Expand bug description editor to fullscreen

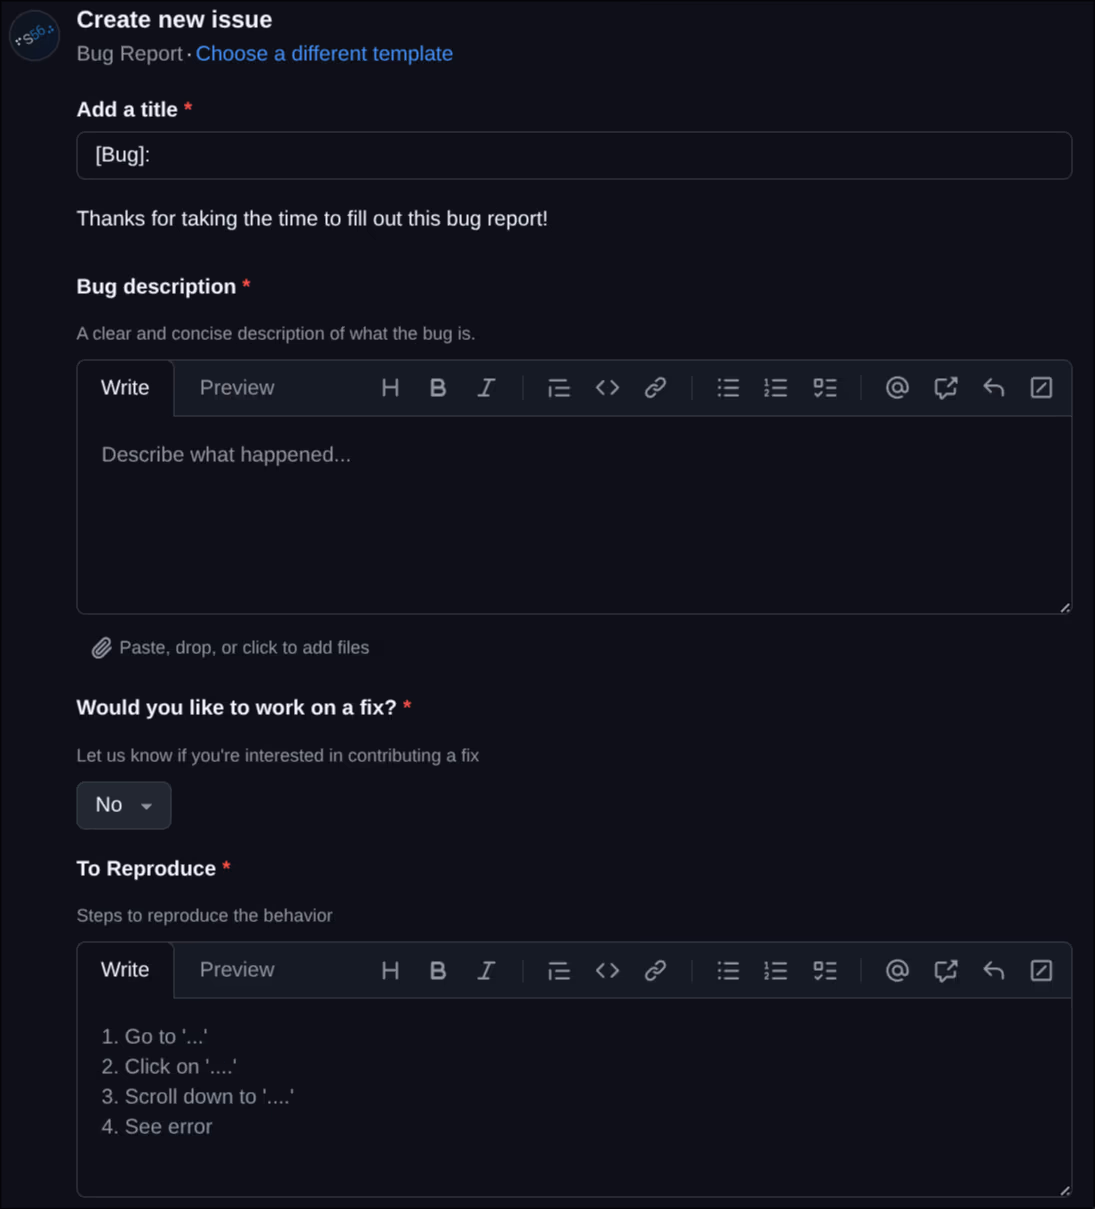click(1041, 388)
